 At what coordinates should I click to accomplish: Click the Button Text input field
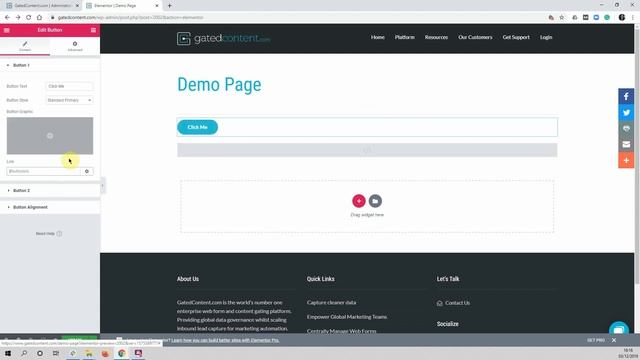(x=69, y=86)
